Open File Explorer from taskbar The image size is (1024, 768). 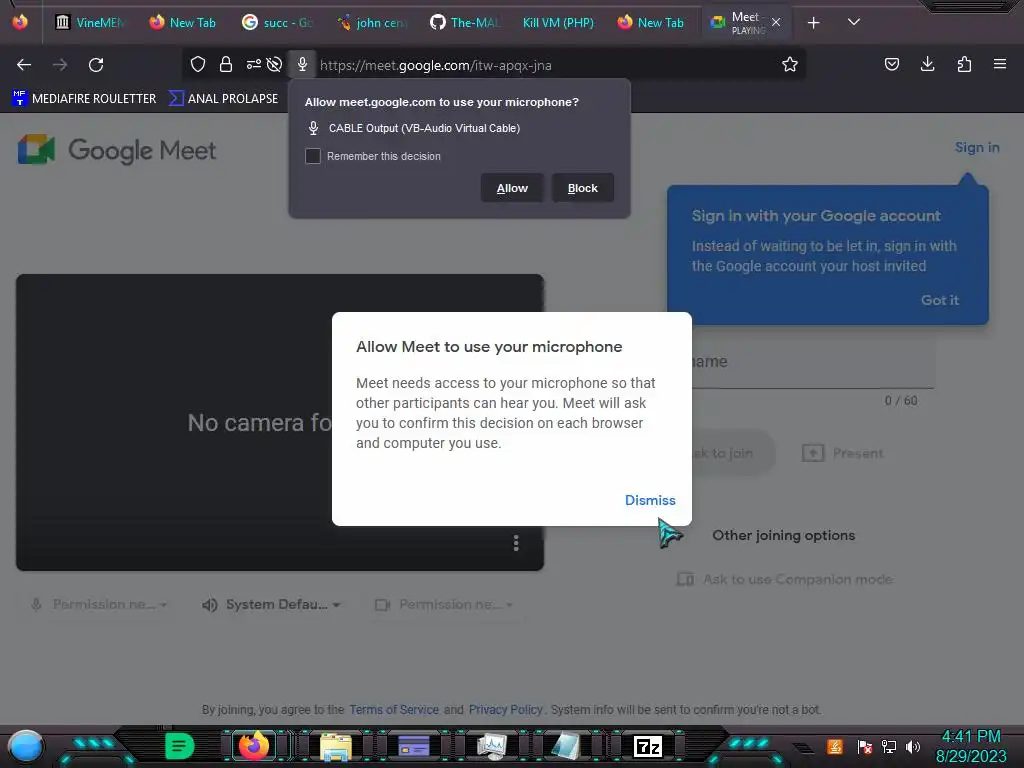pyautogui.click(x=335, y=746)
